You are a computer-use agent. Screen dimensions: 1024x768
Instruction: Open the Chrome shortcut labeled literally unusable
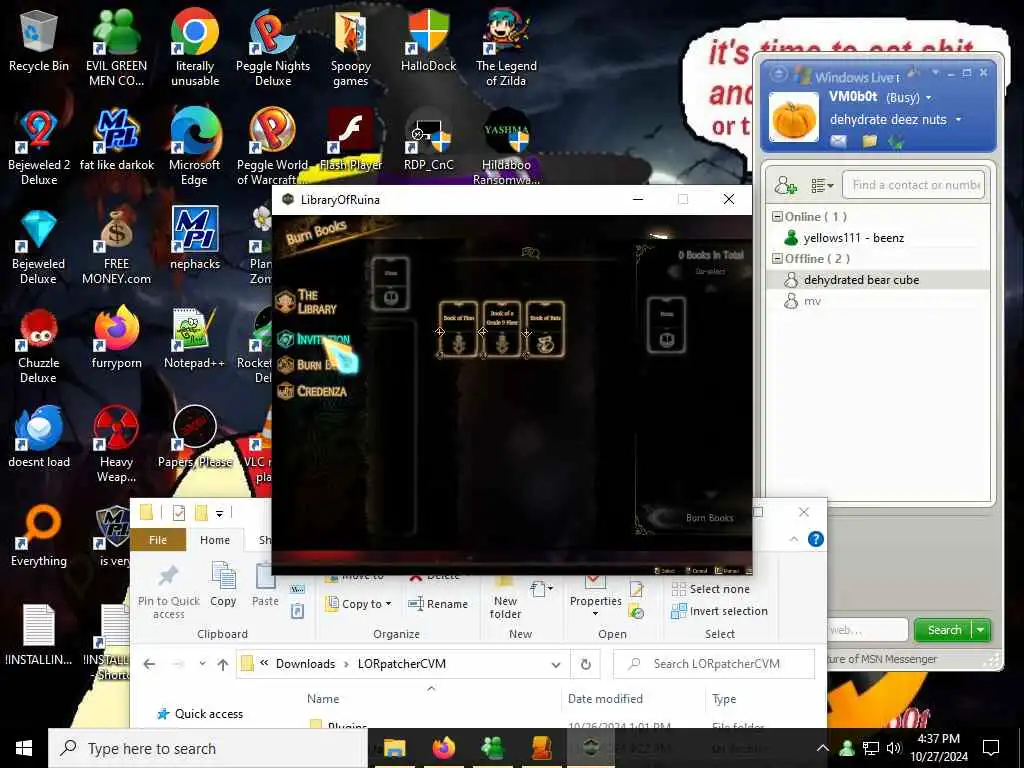tap(195, 48)
